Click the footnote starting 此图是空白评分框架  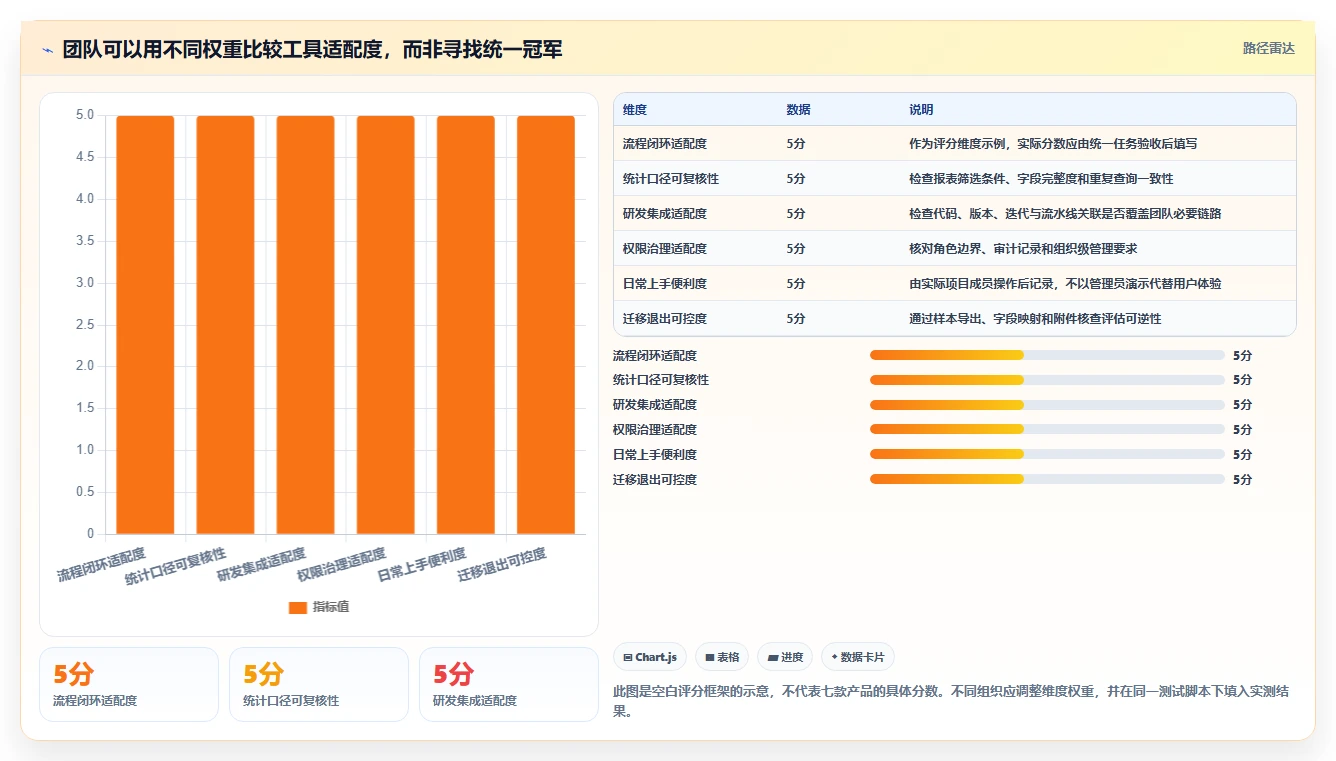click(x=950, y=702)
